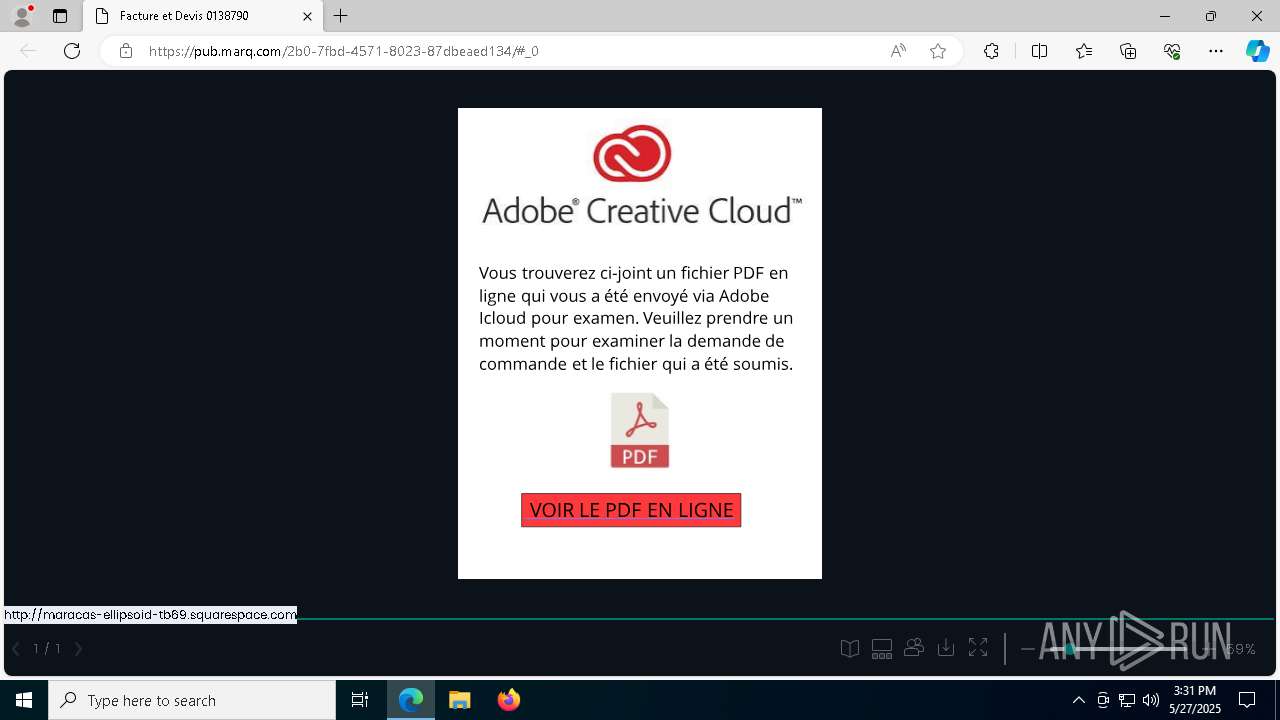Open the Copilot icon in Edge
The height and width of the screenshot is (720, 1280).
[x=1257, y=51]
